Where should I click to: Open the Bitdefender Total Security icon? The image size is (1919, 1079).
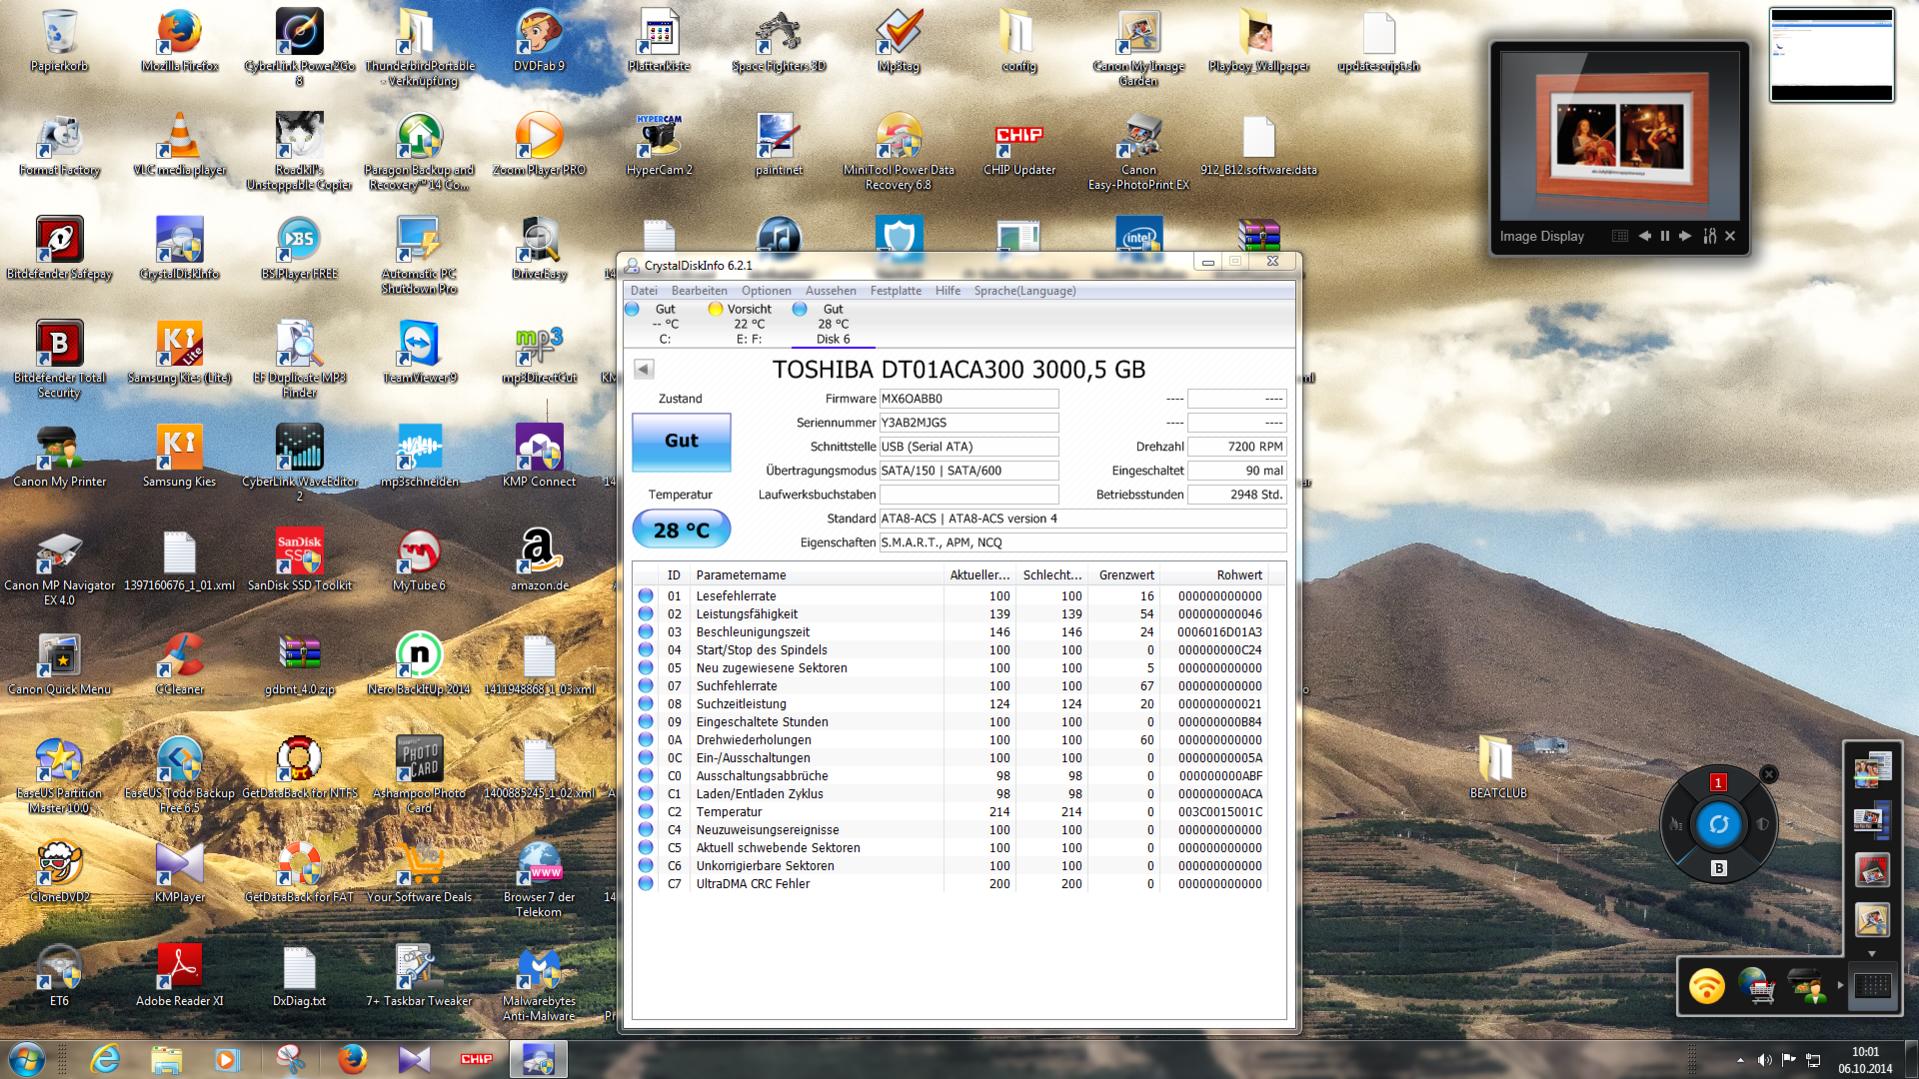click(59, 359)
